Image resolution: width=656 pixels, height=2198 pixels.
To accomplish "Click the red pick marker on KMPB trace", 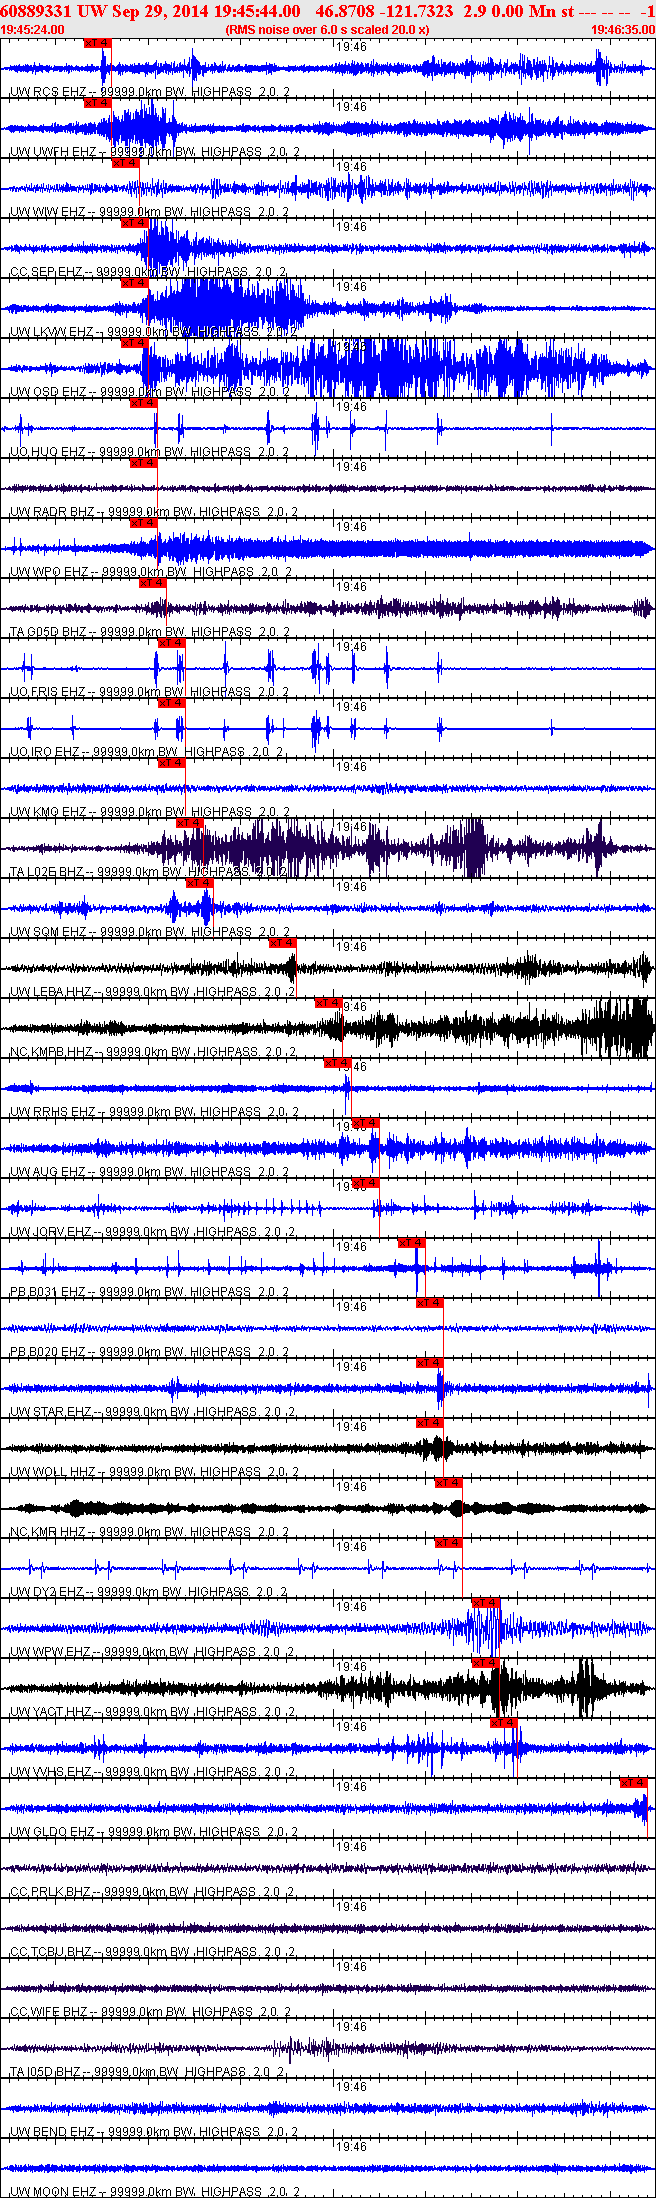I will click(x=328, y=1003).
